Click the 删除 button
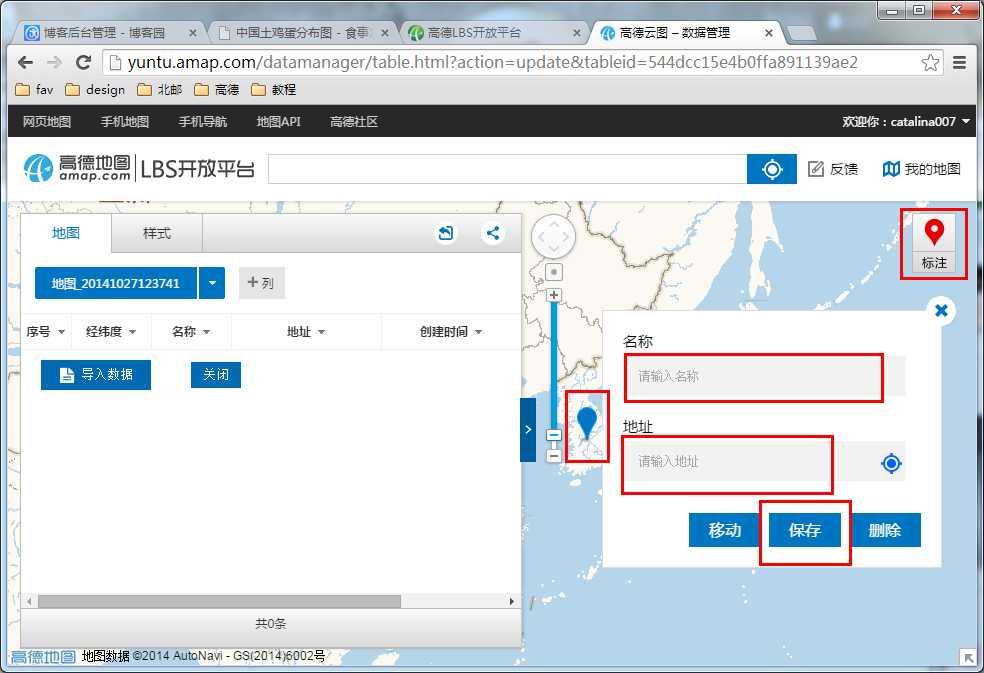Image resolution: width=984 pixels, height=673 pixels. pyautogui.click(x=885, y=530)
